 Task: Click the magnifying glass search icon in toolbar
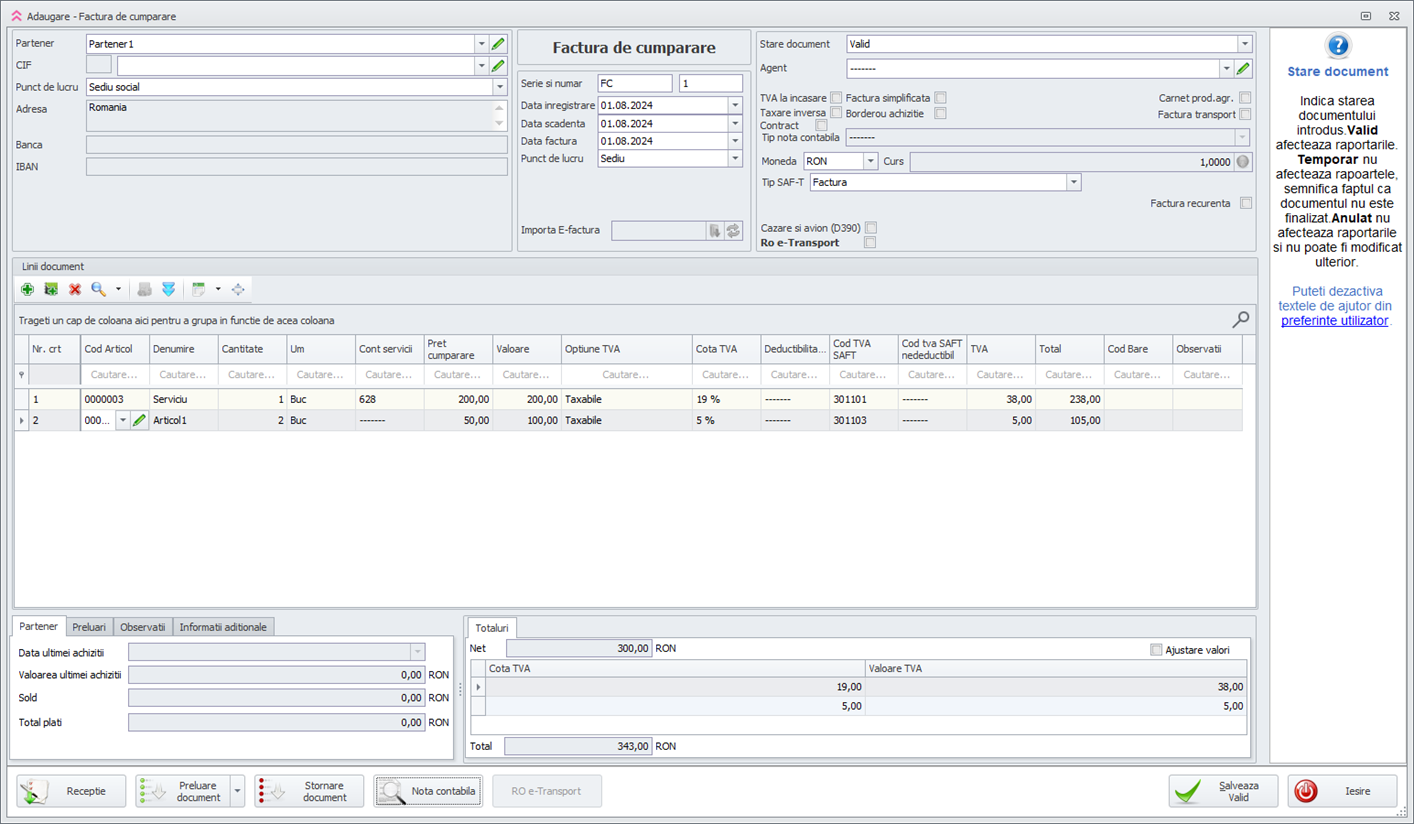pos(99,289)
